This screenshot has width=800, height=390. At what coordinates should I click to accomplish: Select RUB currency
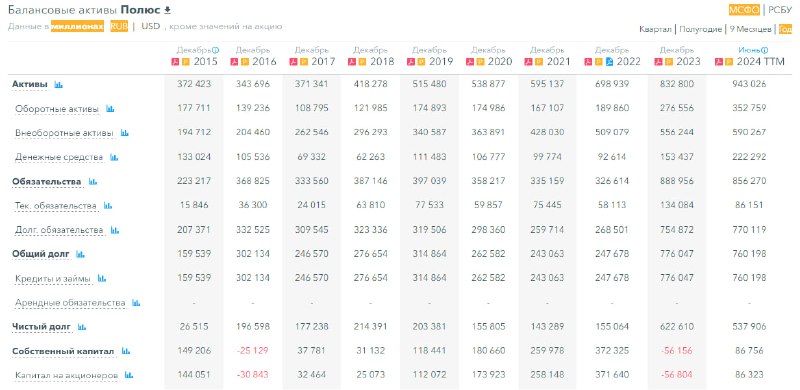point(119,26)
